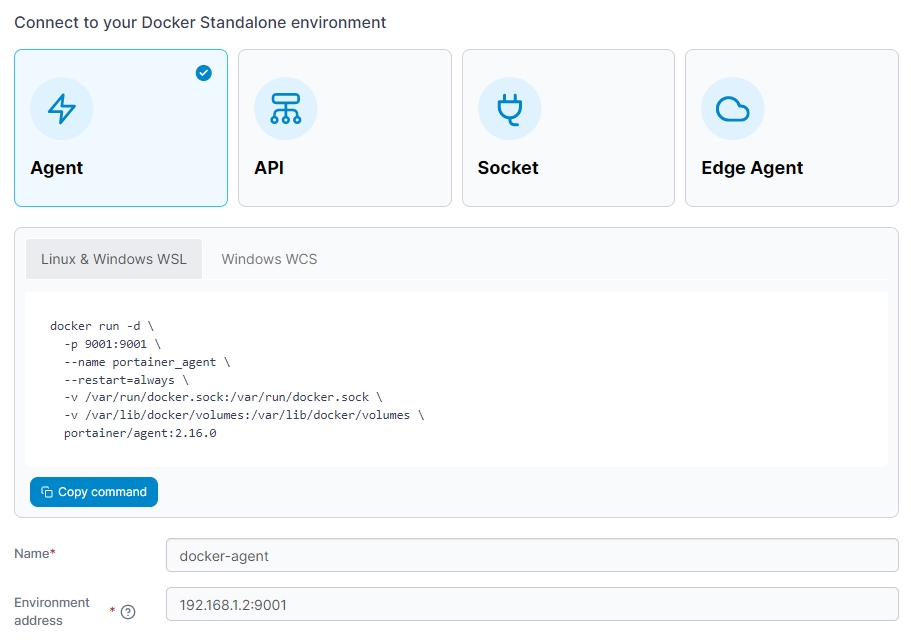Click the Name field label

pyautogui.click(x=33, y=553)
